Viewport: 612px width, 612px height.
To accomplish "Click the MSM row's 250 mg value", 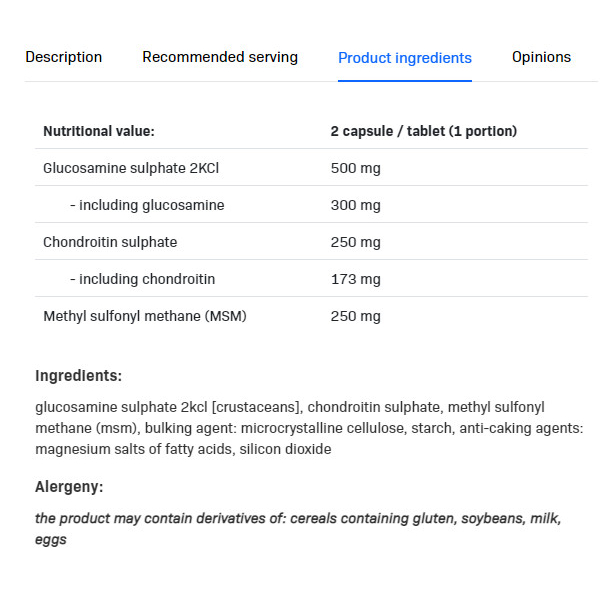I will [355, 316].
